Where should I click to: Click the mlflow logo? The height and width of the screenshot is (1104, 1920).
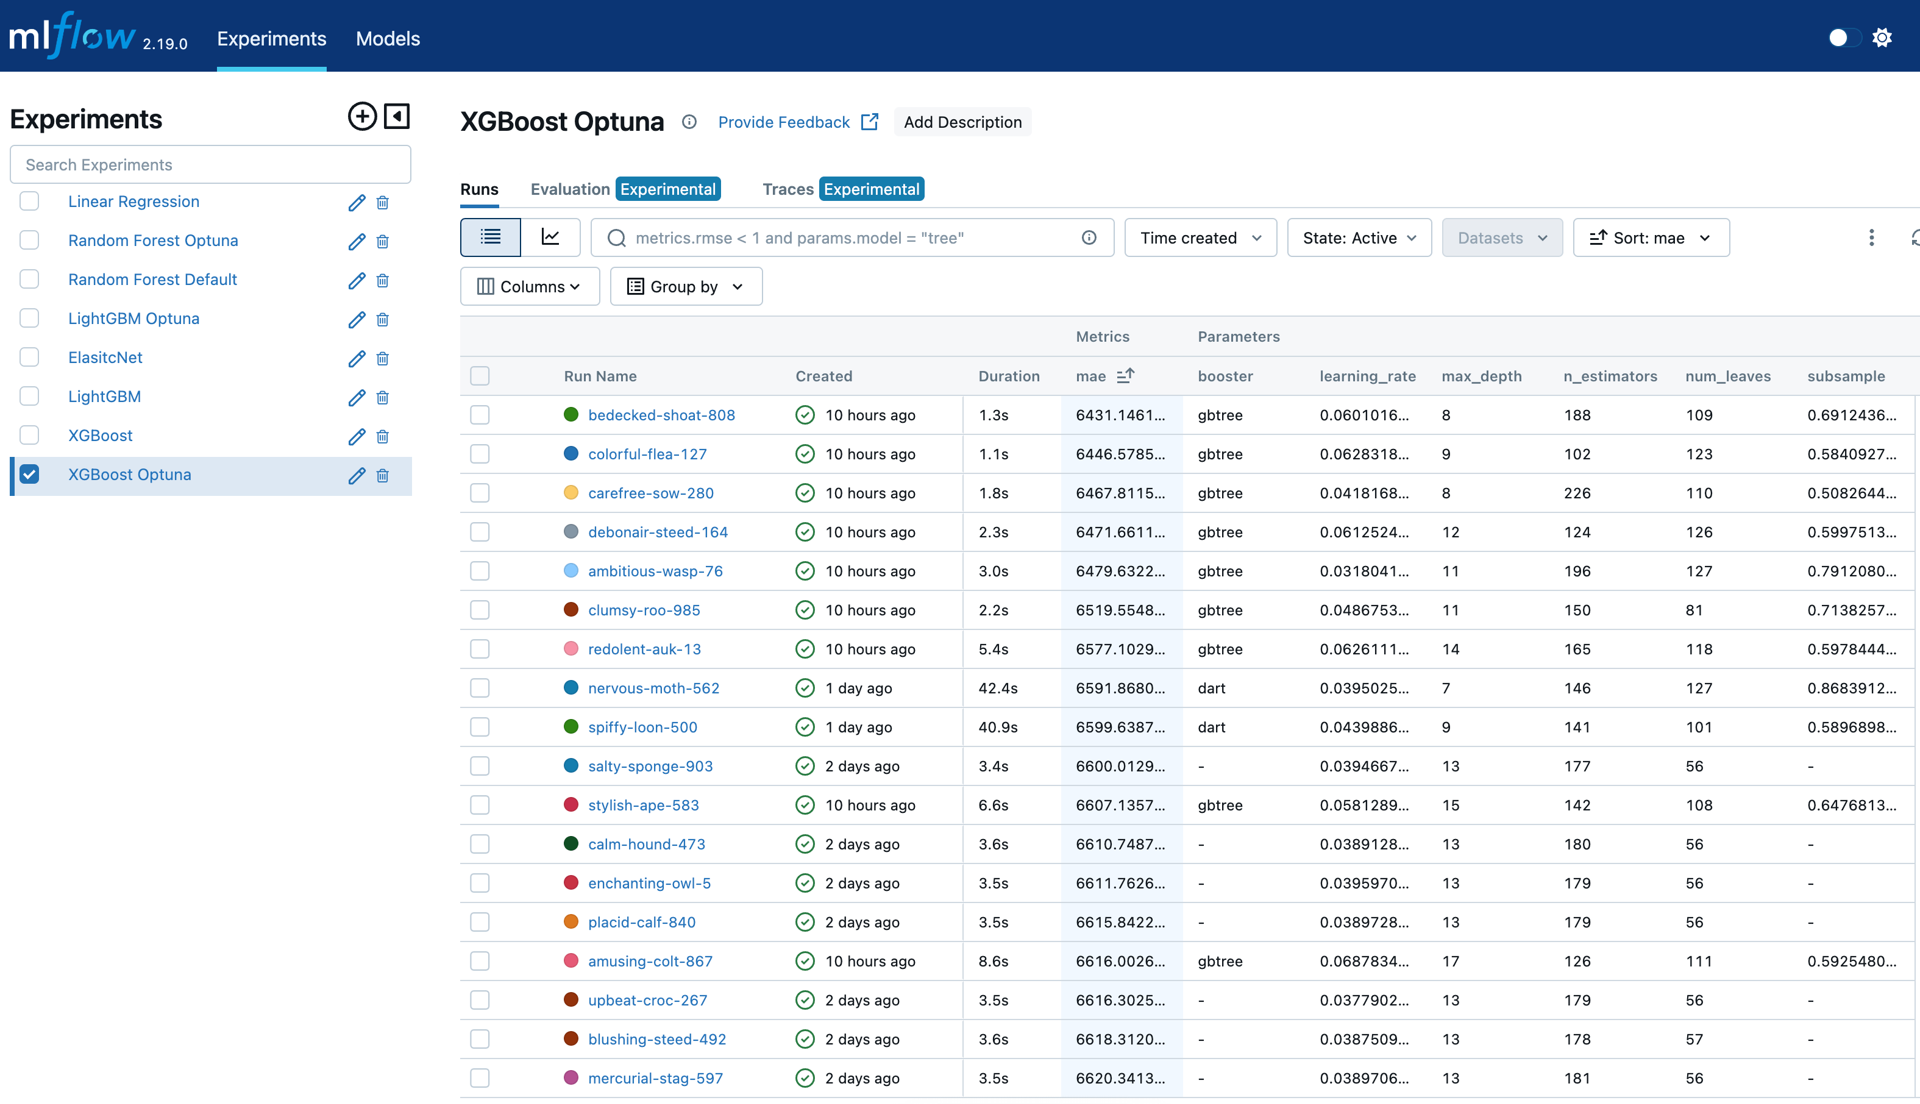point(72,36)
